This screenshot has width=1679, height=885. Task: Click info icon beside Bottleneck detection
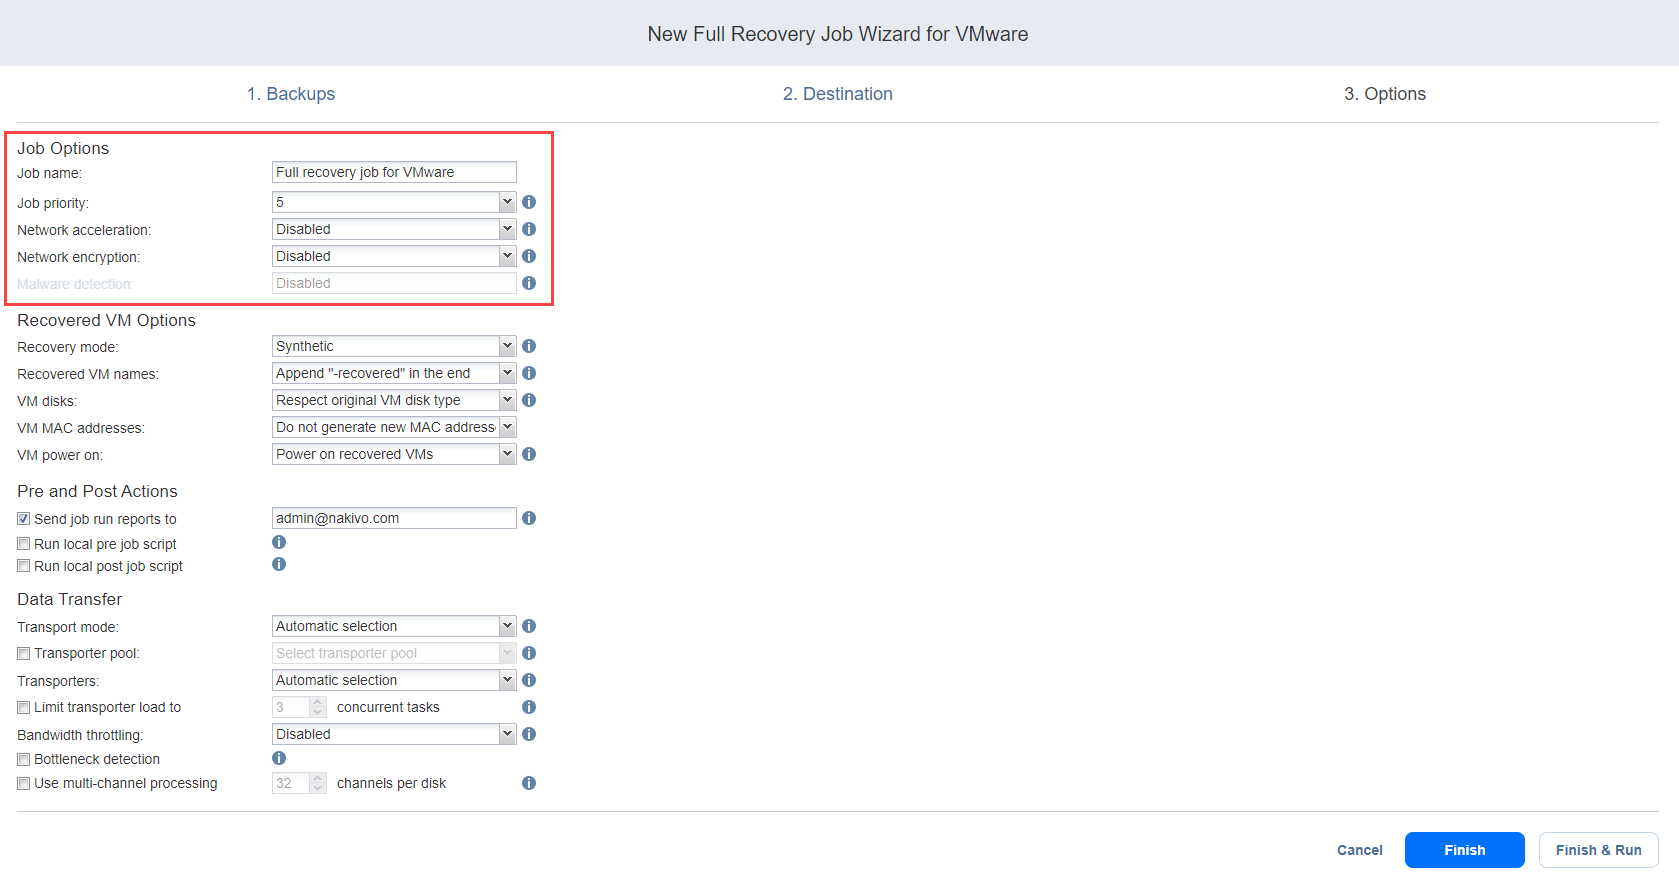(x=279, y=758)
